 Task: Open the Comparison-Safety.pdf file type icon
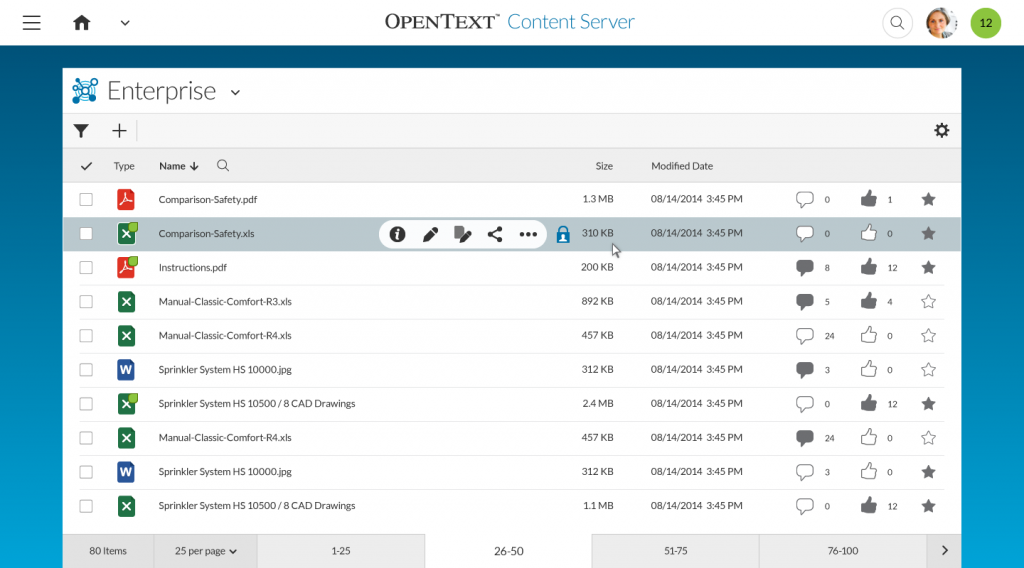126,199
